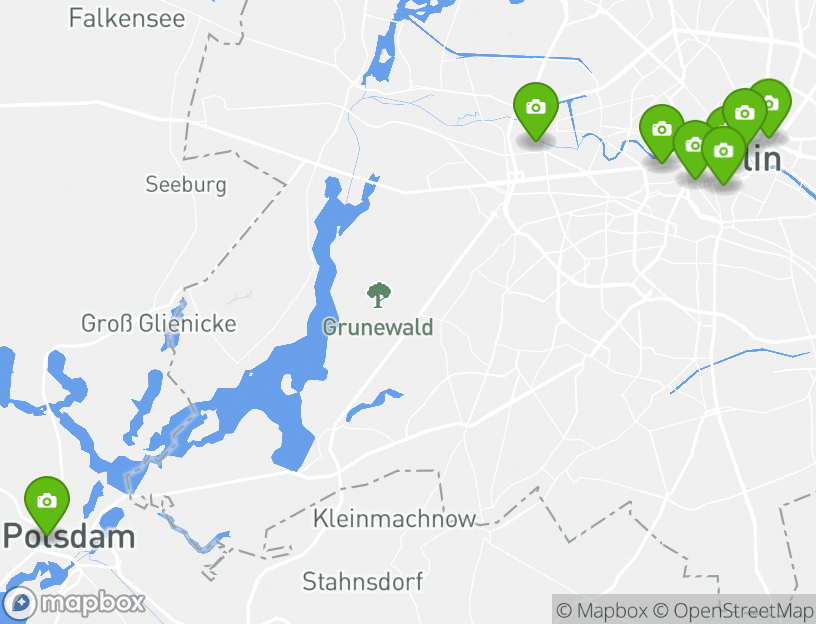This screenshot has width=816, height=624.
Task: Select the isolated camera marker west of Berlin cluster
Action: pos(536,111)
